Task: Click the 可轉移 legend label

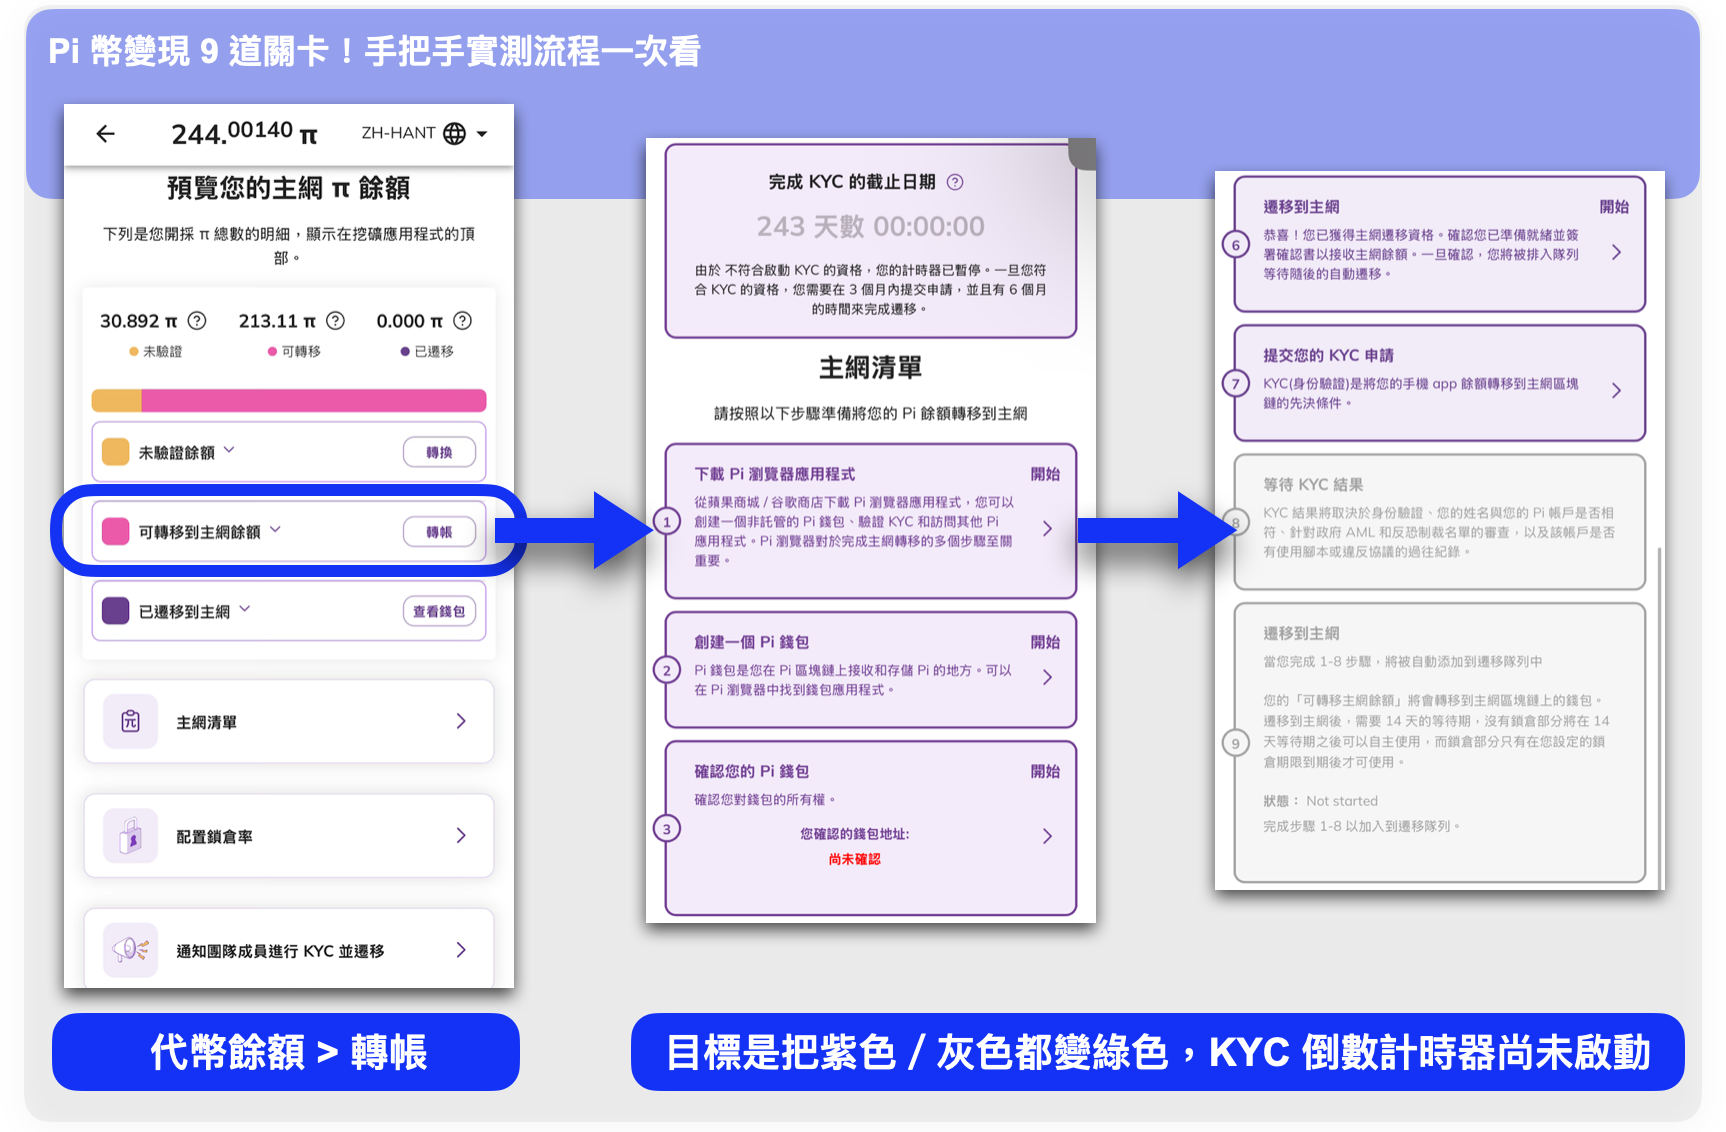Action: pos(301,351)
